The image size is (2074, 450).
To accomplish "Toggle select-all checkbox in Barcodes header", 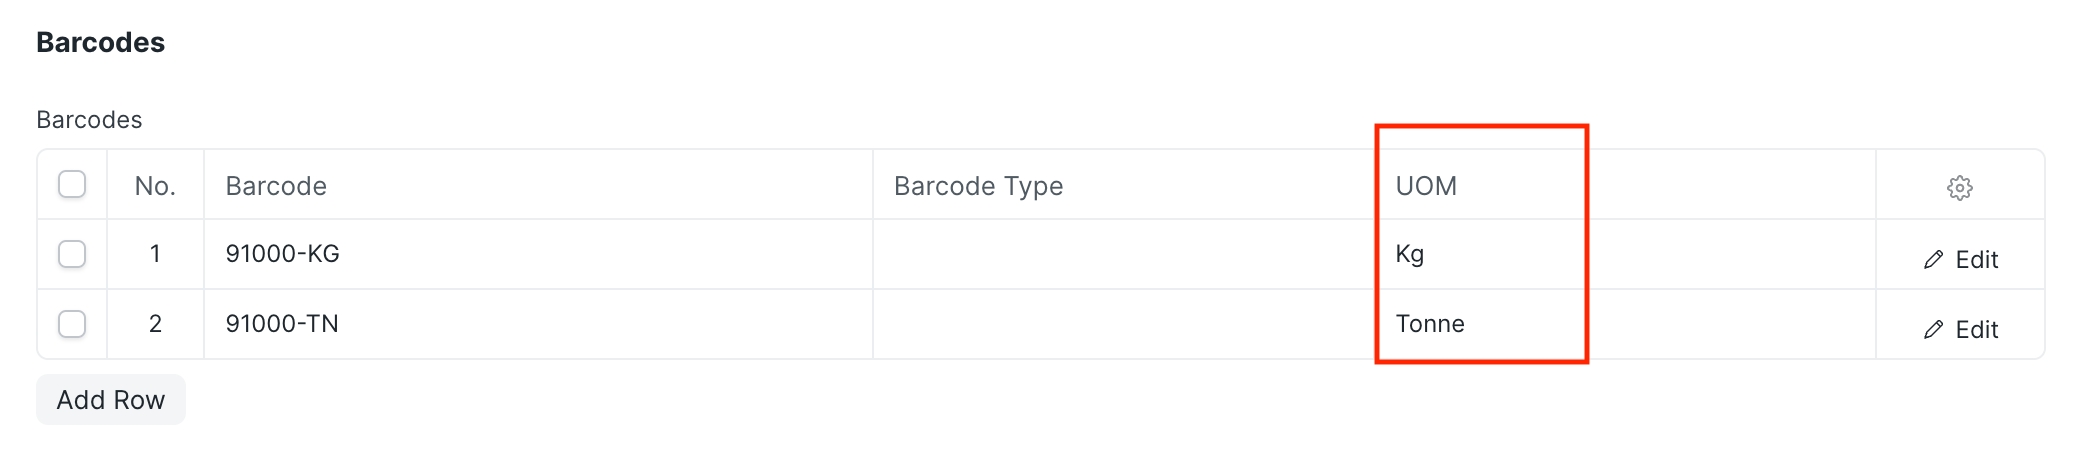I will [x=72, y=185].
